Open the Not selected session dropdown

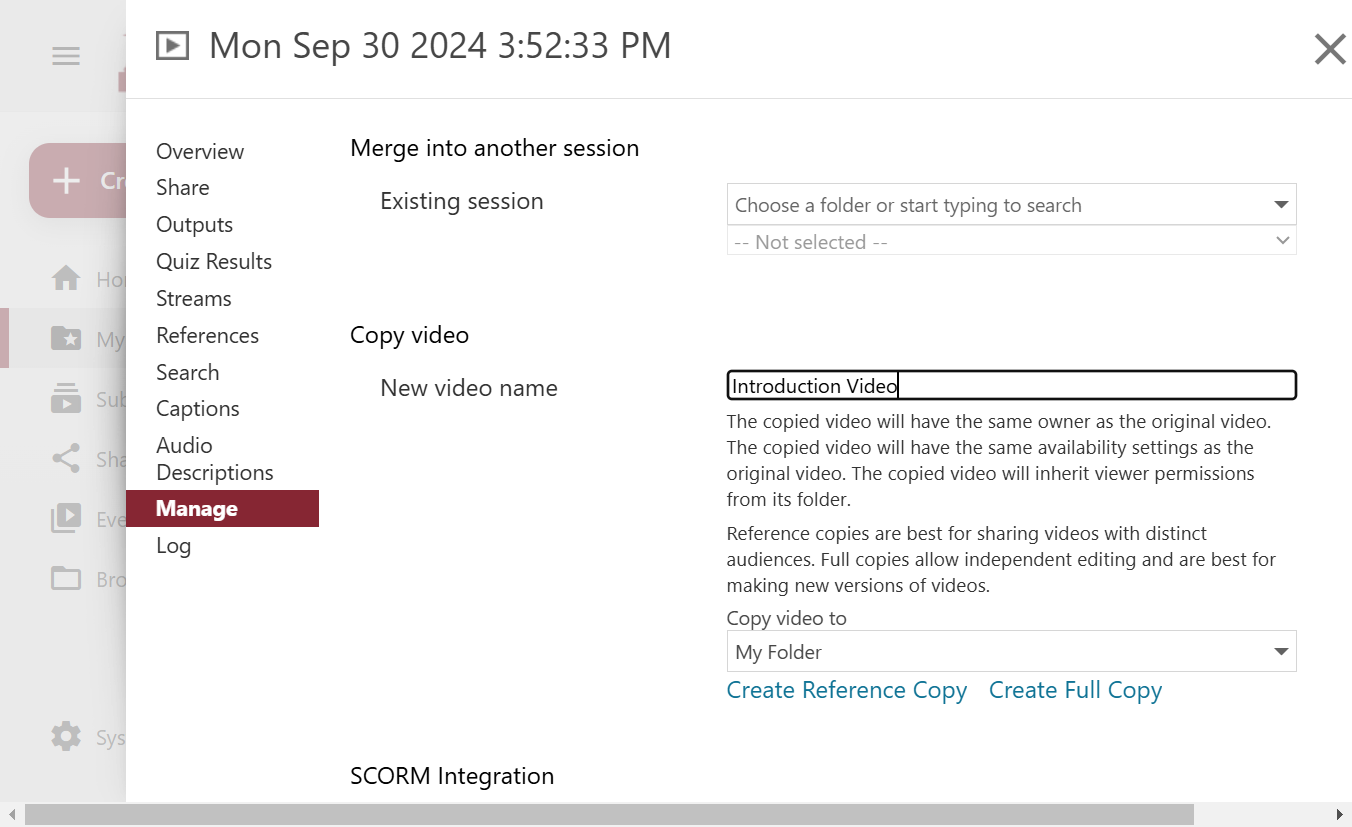coord(1011,241)
